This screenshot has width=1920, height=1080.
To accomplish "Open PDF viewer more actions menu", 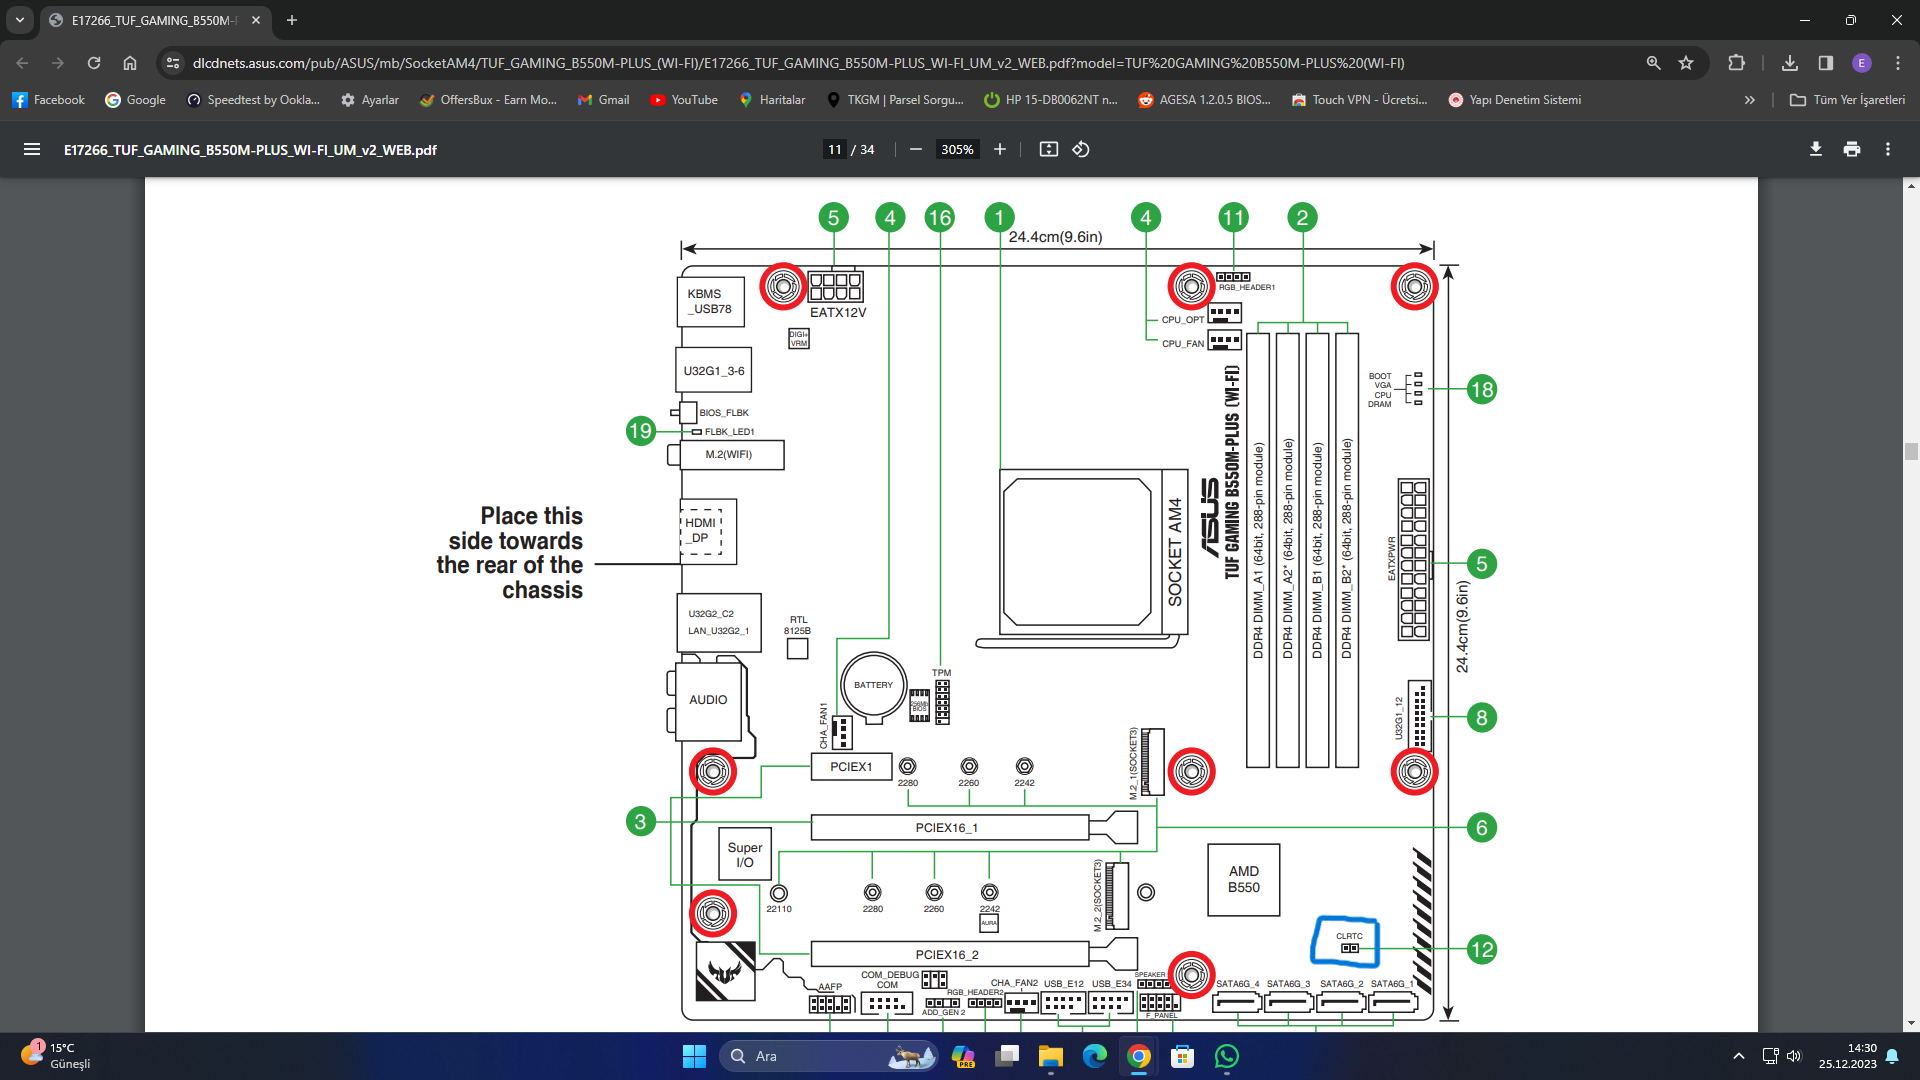I will [x=1888, y=149].
